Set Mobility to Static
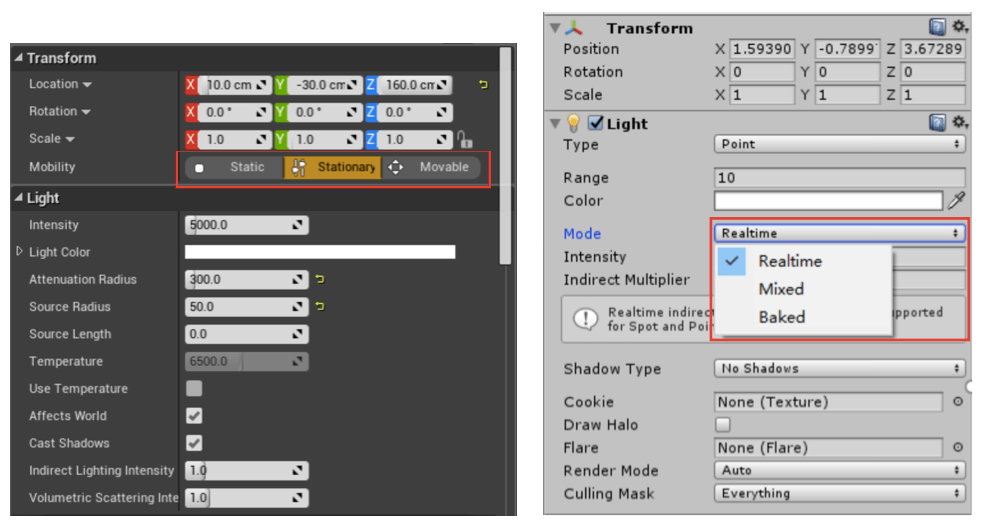The image size is (986, 530). (235, 168)
